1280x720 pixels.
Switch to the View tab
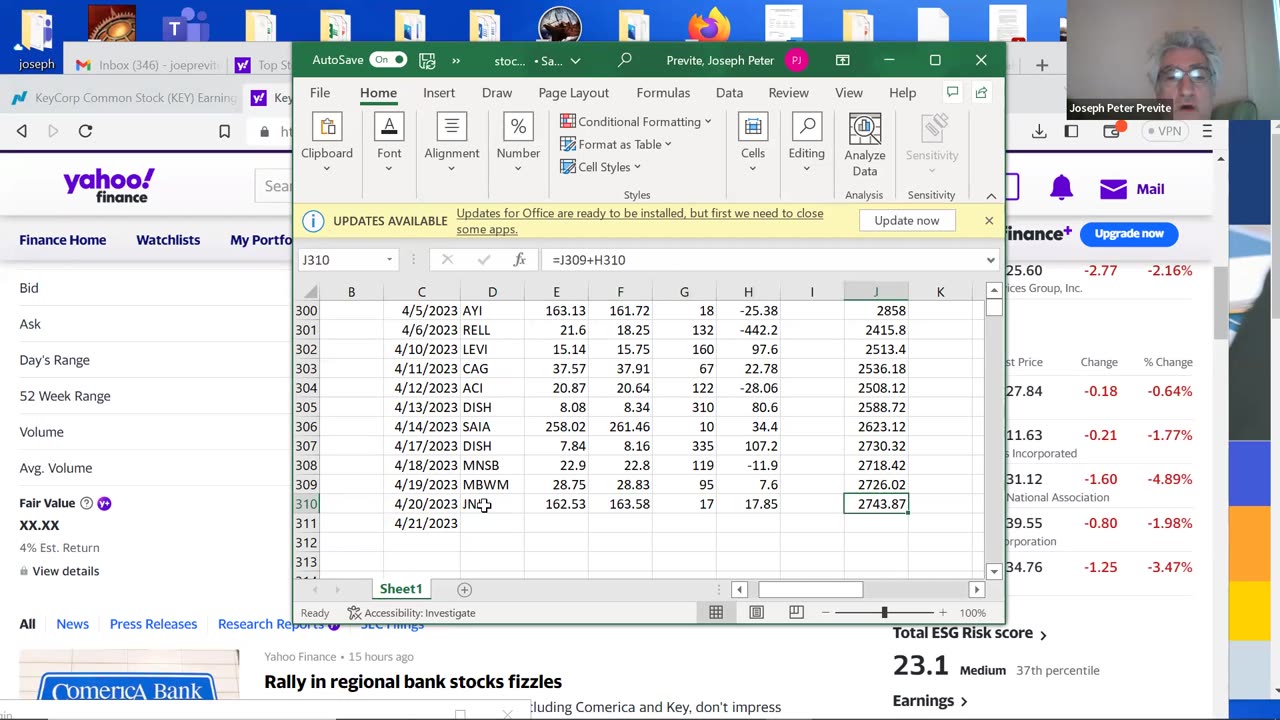click(849, 93)
